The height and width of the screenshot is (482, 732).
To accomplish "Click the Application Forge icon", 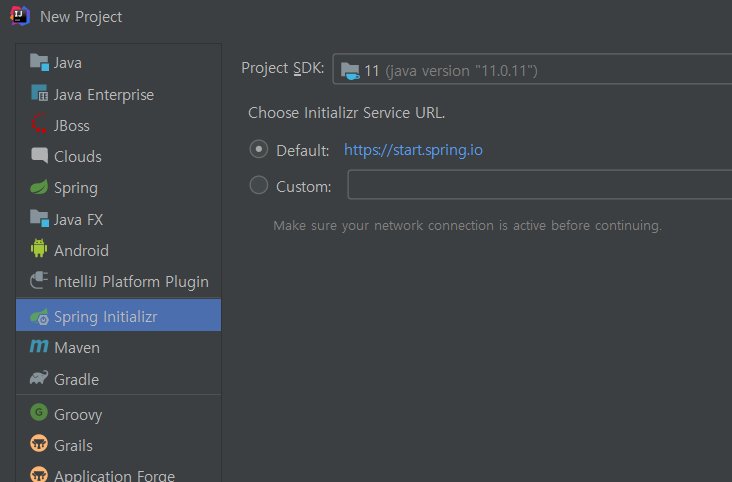I will click(x=39, y=474).
